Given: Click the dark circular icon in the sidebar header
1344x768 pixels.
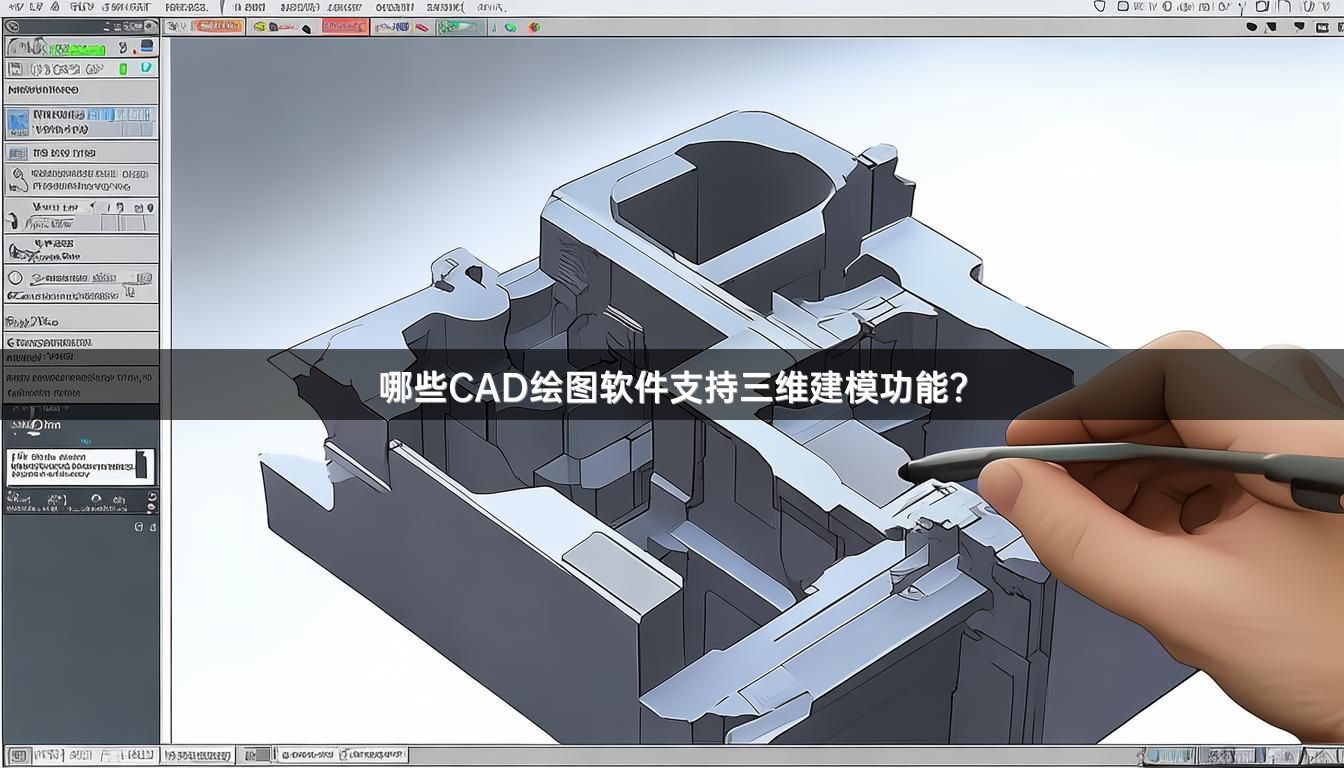Looking at the screenshot, I should pos(13,26).
